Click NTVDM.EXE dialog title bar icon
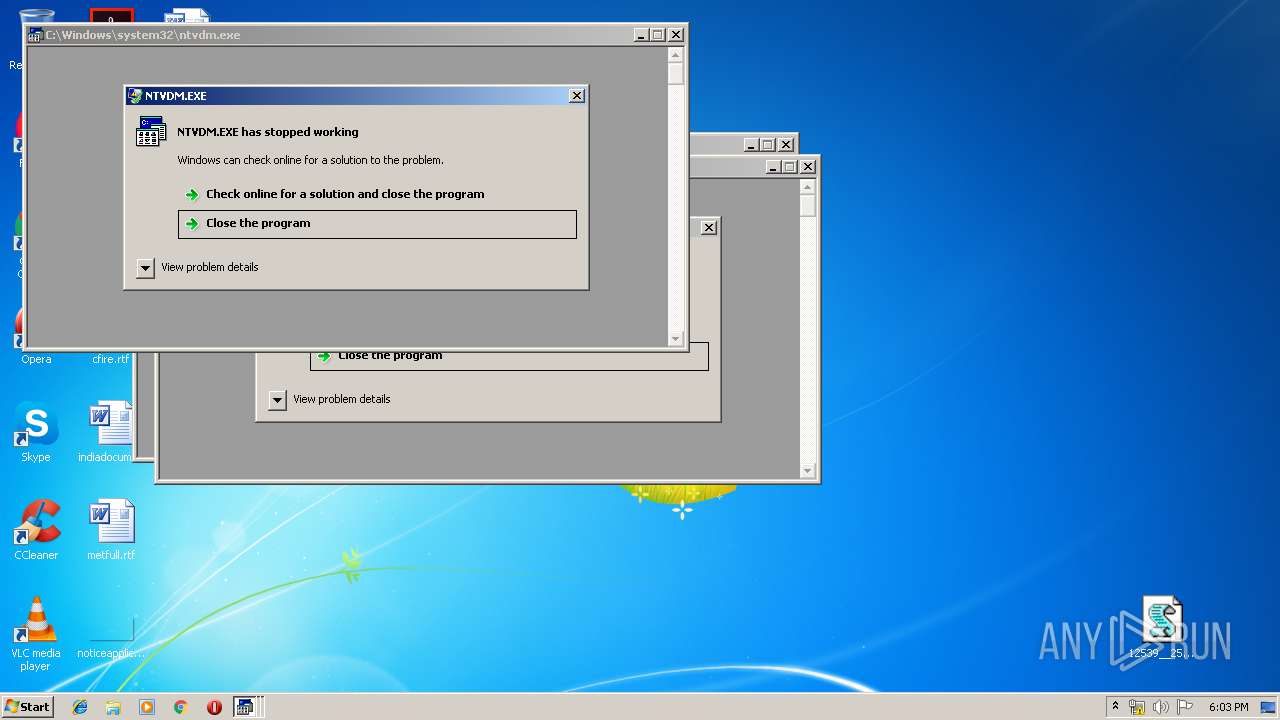 [135, 96]
